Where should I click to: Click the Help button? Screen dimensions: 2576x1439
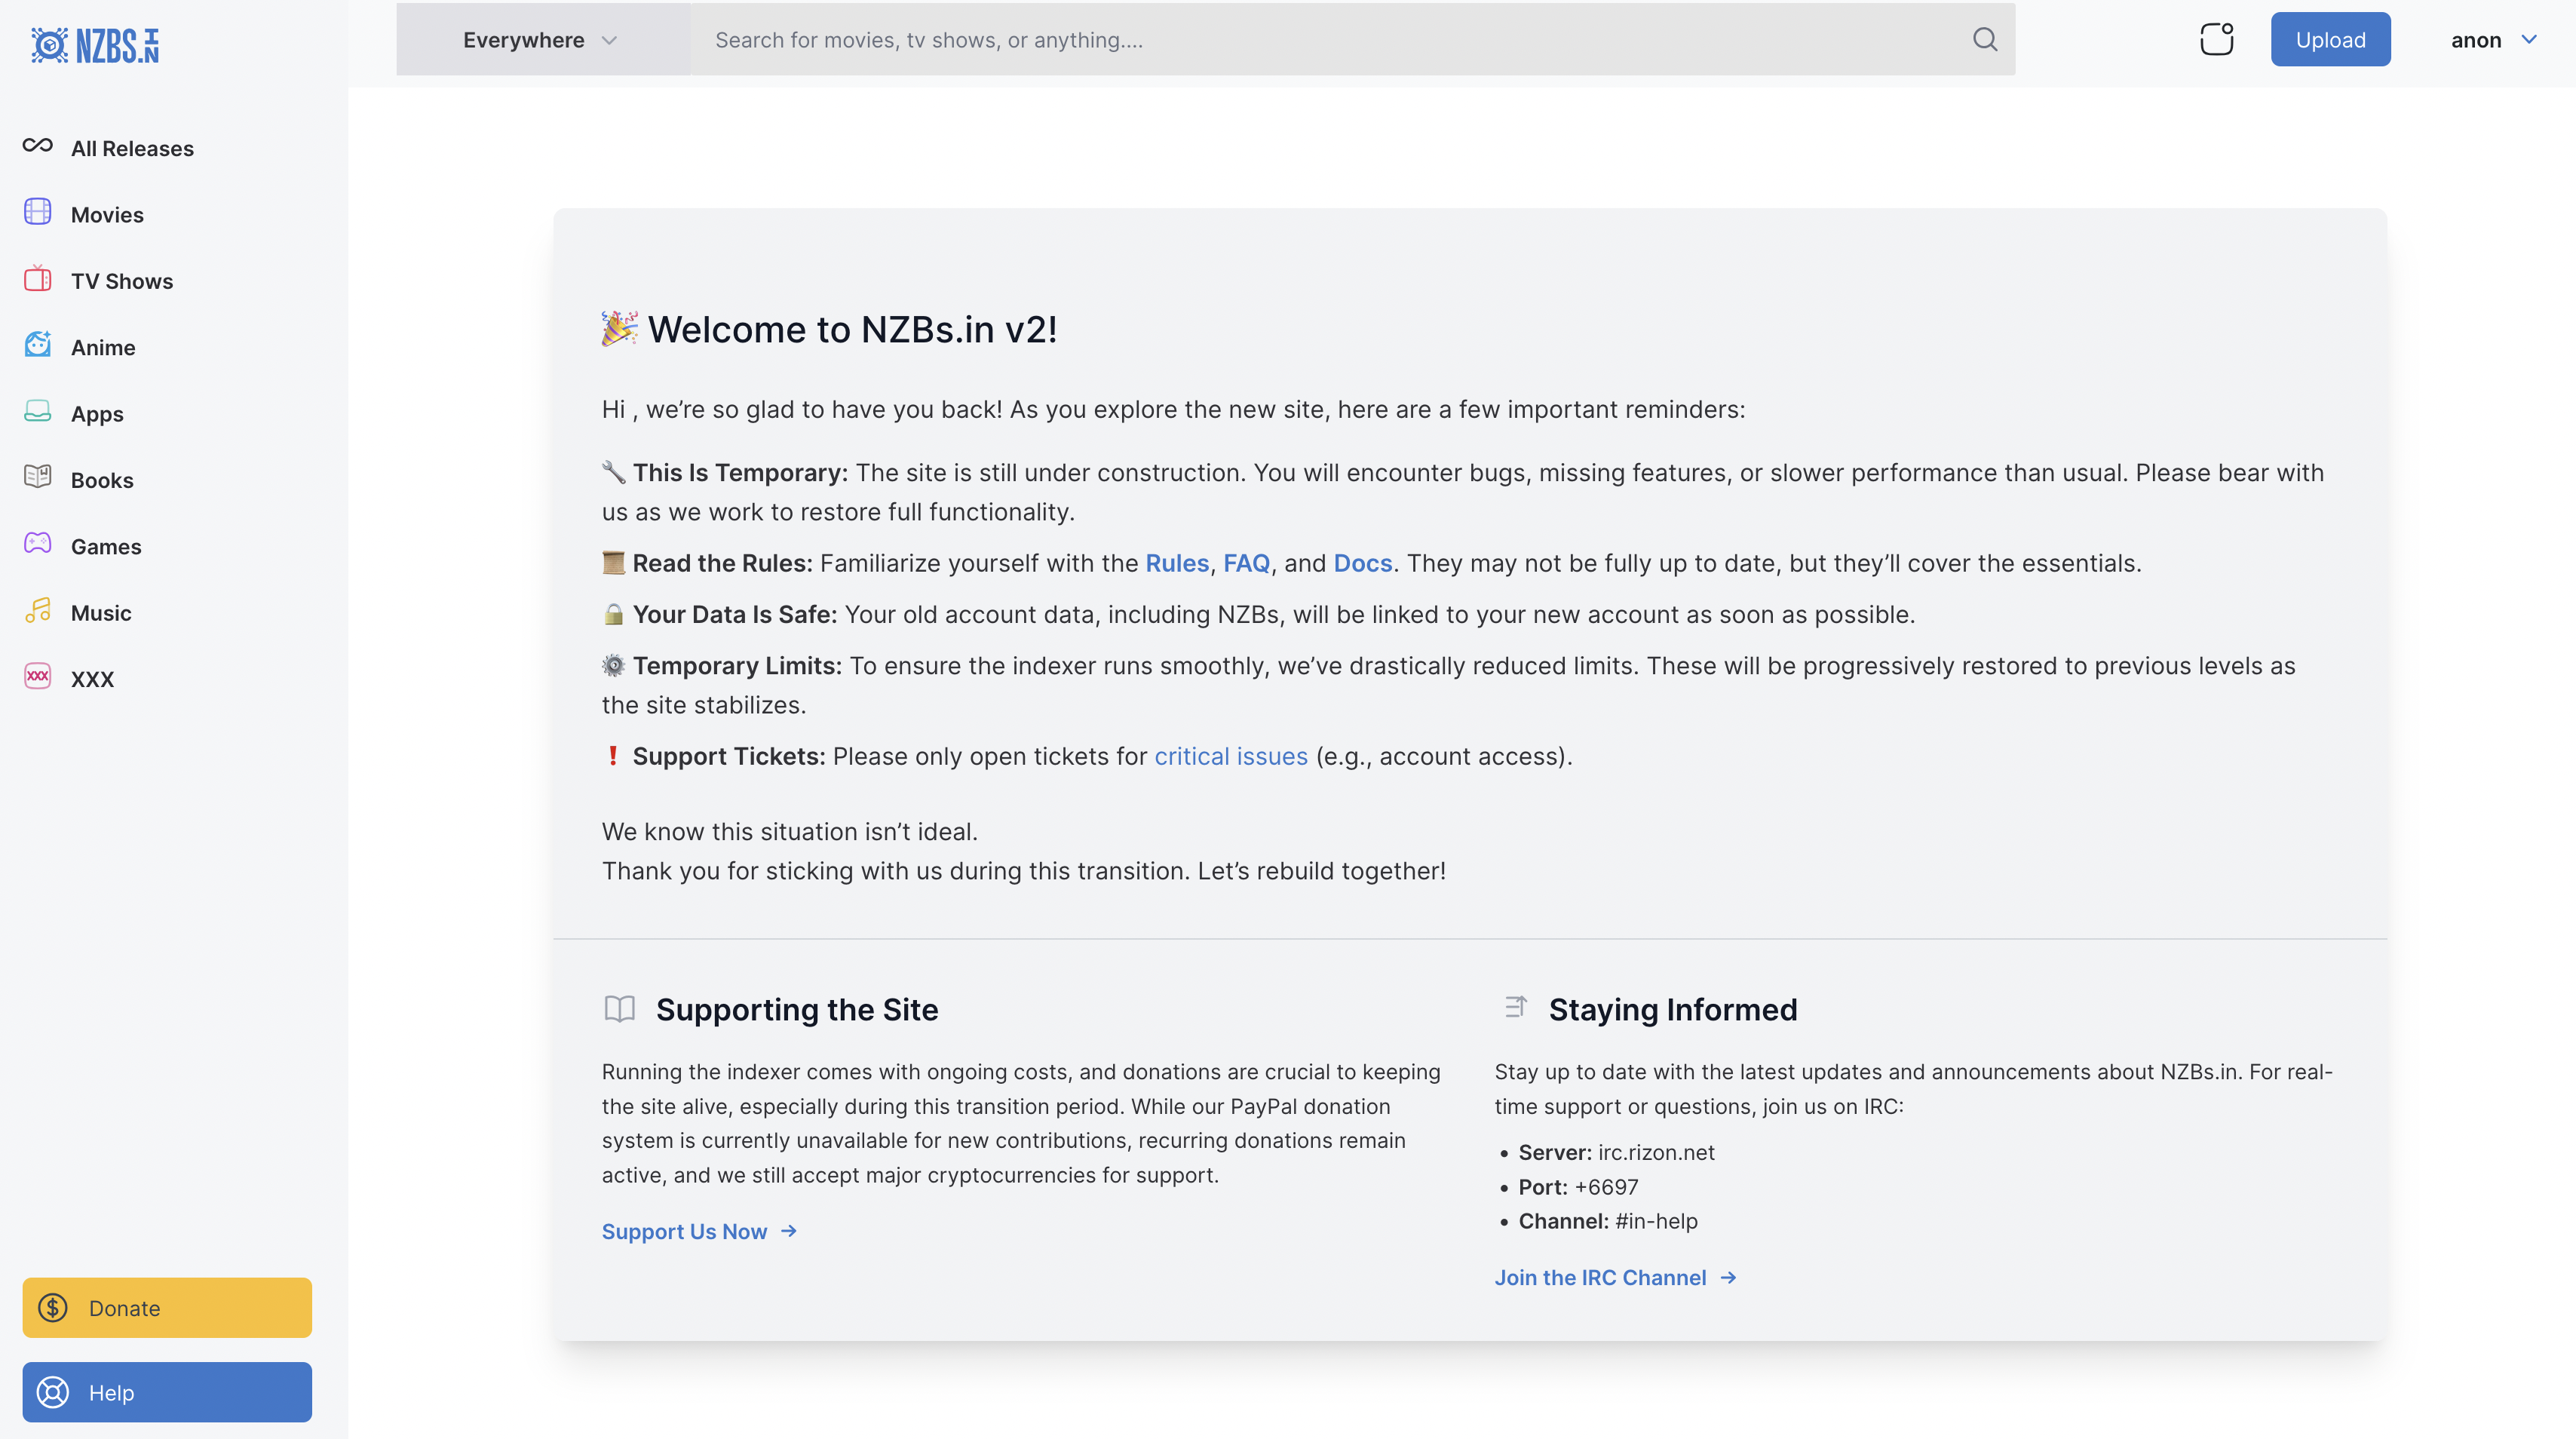click(167, 1392)
